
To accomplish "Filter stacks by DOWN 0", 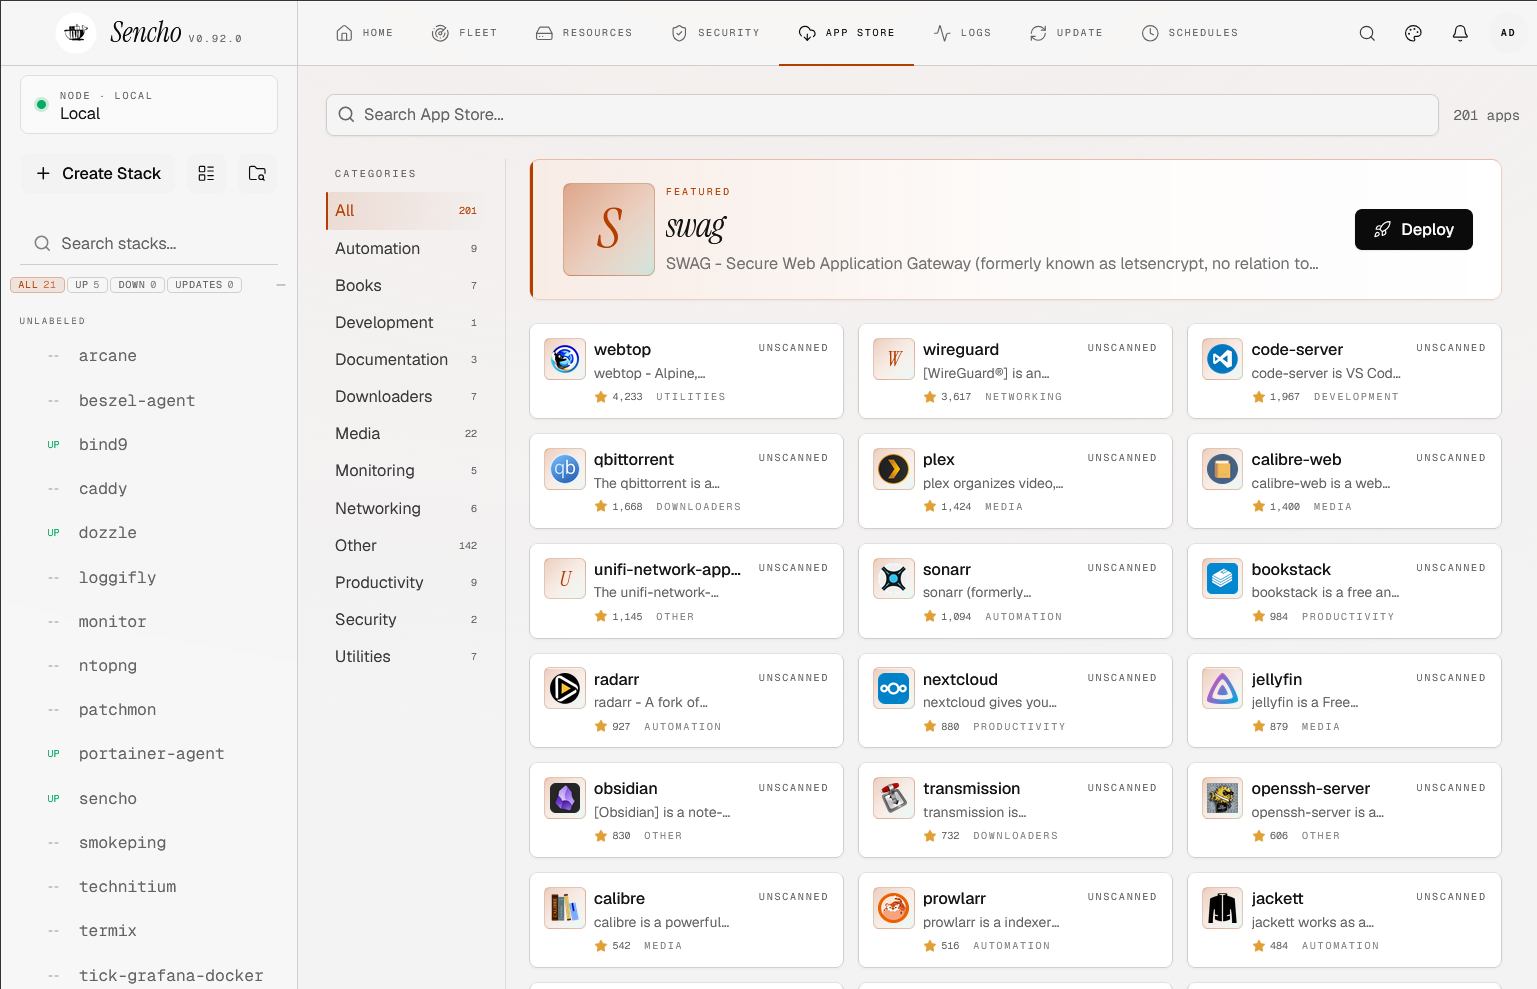I will 137,285.
